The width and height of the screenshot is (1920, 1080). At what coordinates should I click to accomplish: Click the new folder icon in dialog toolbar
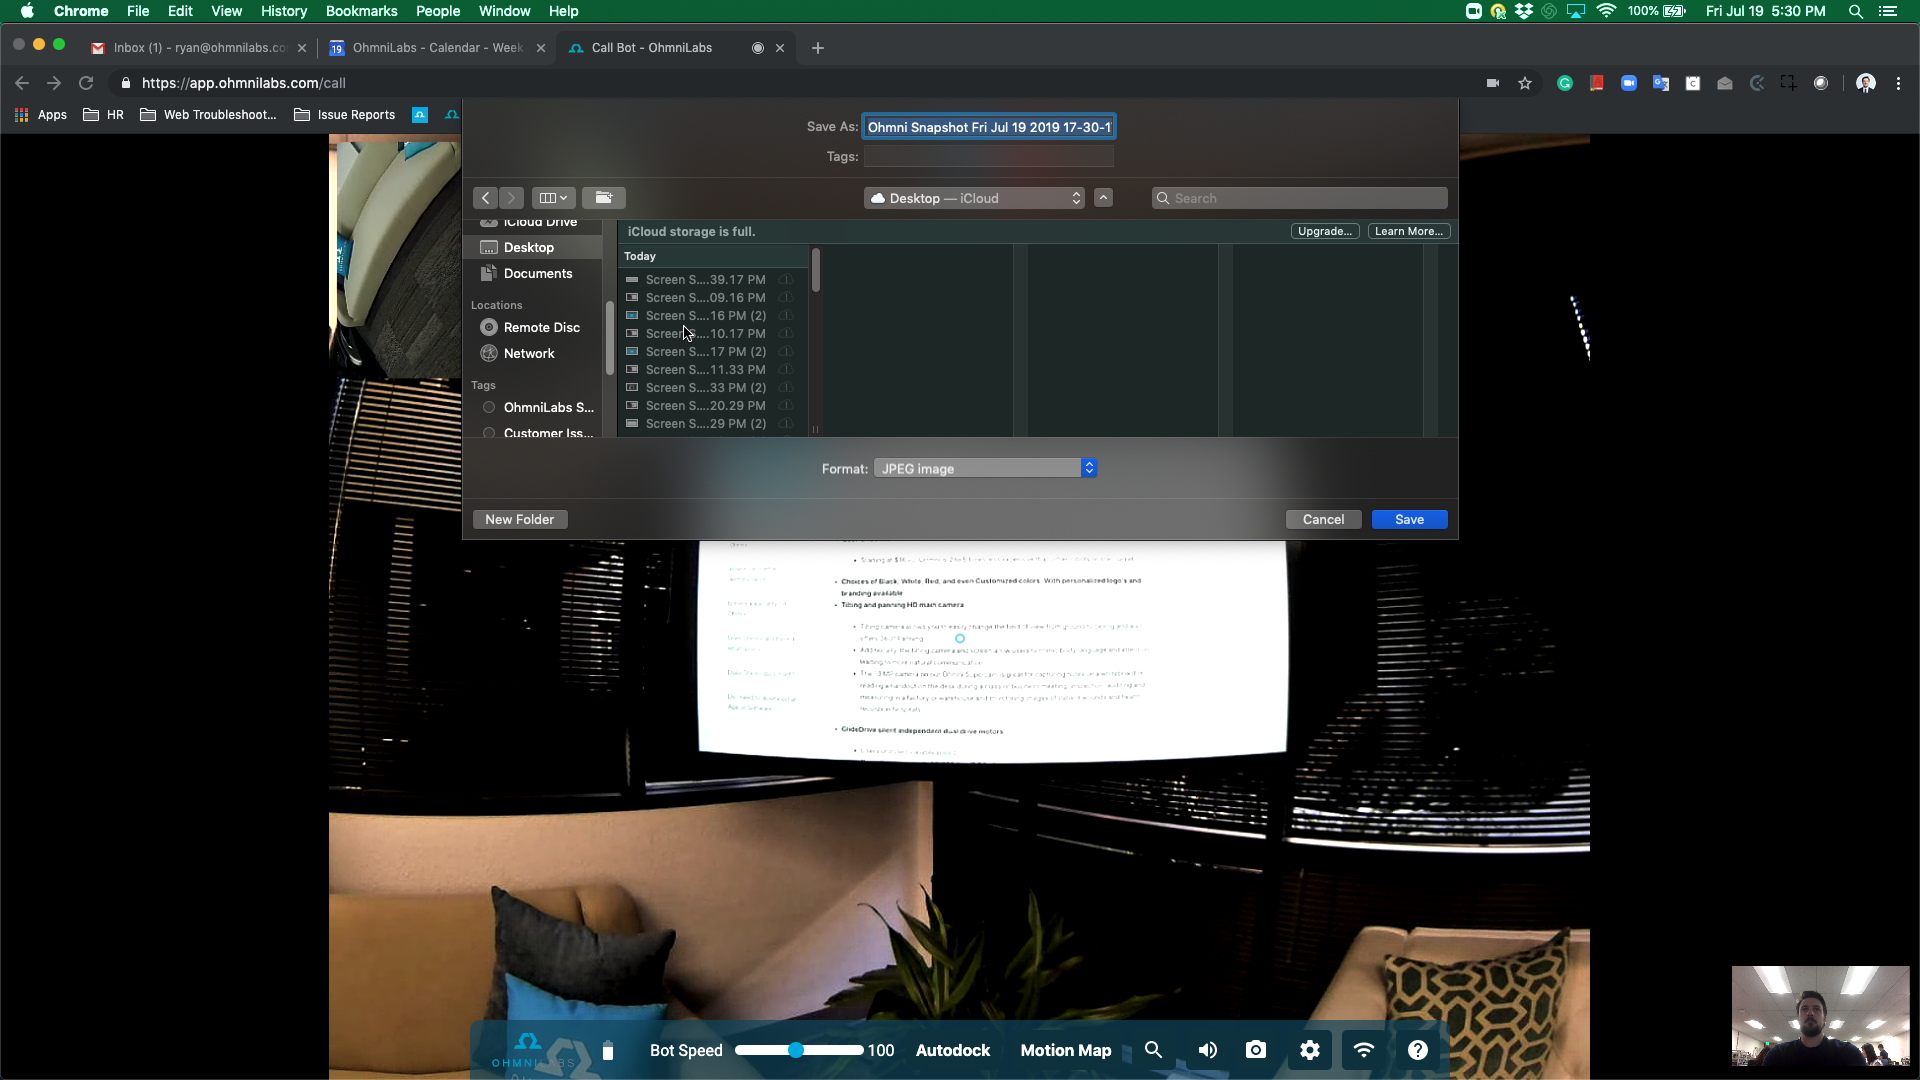pos(603,198)
